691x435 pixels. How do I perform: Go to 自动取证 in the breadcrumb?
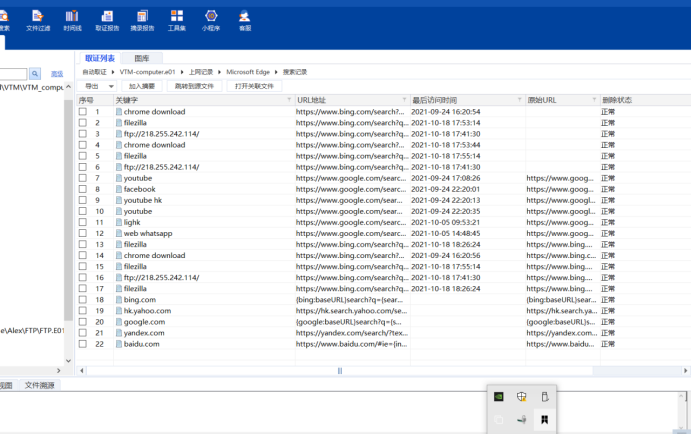point(94,72)
